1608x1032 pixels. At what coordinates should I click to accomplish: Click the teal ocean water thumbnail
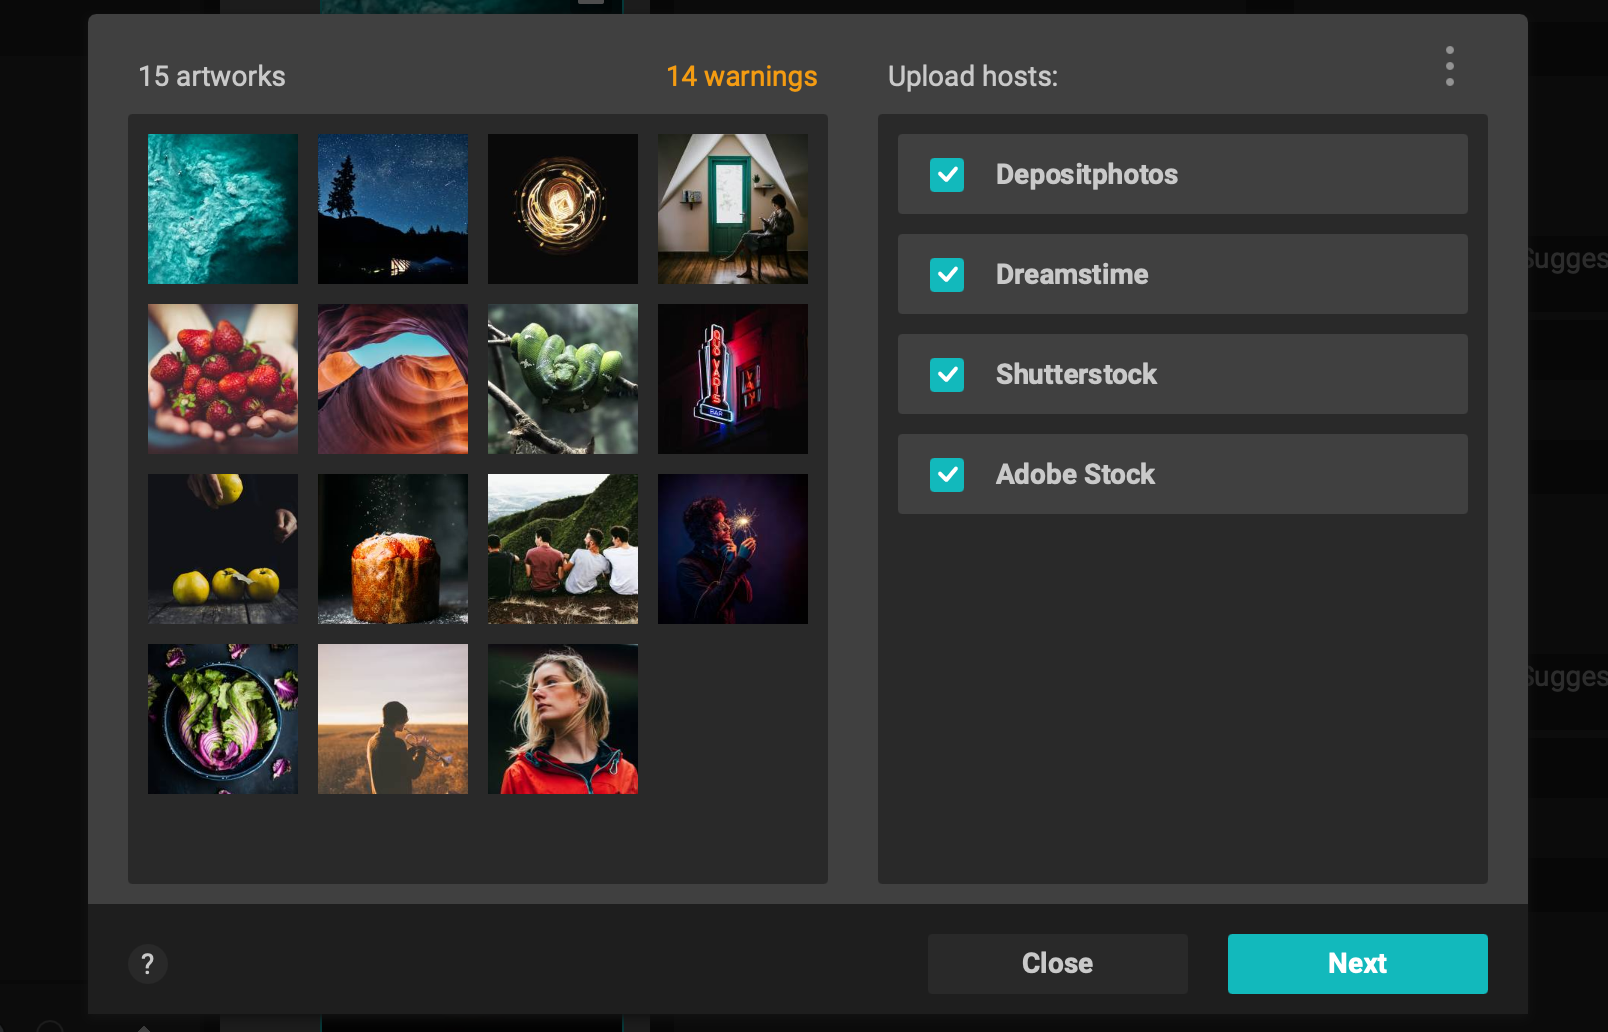(222, 208)
